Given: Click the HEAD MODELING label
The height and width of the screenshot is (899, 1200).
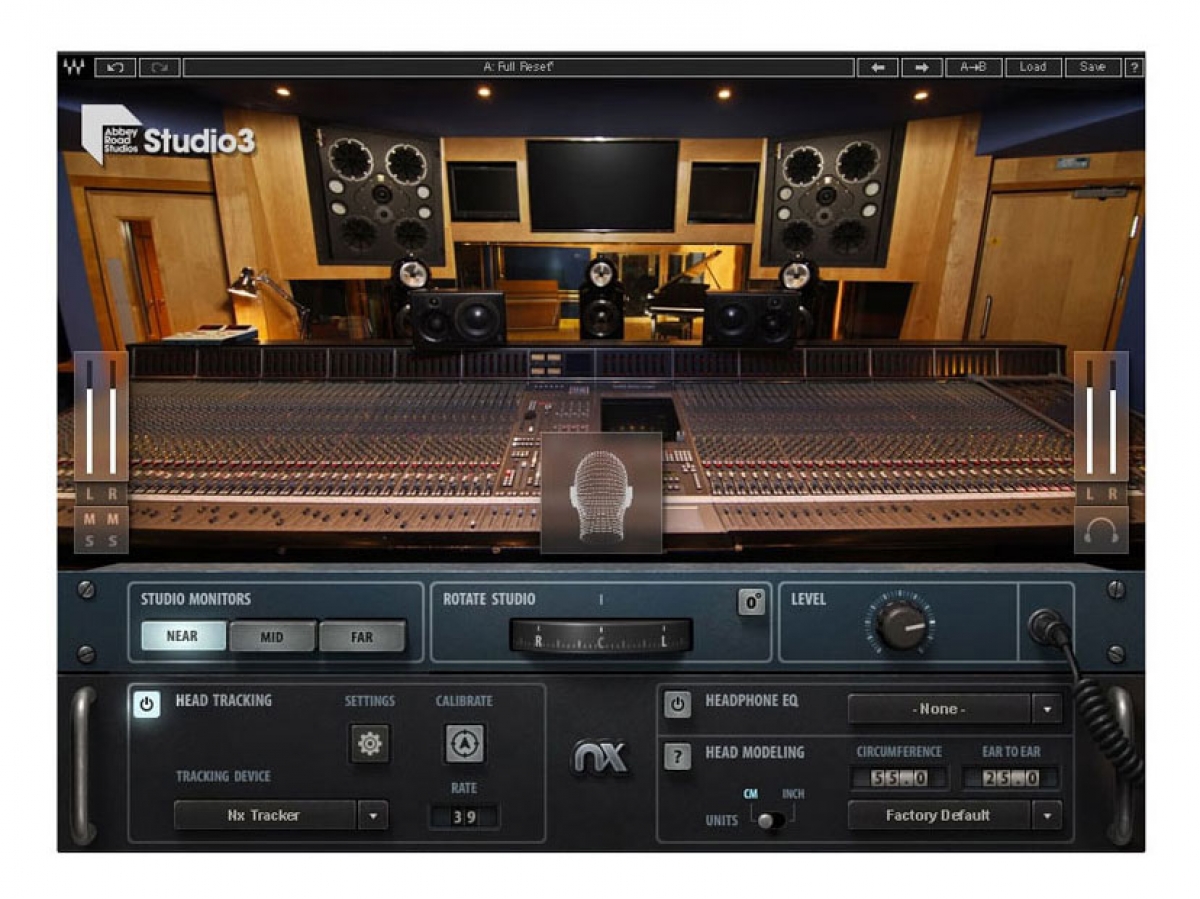Looking at the screenshot, I should tap(755, 752).
